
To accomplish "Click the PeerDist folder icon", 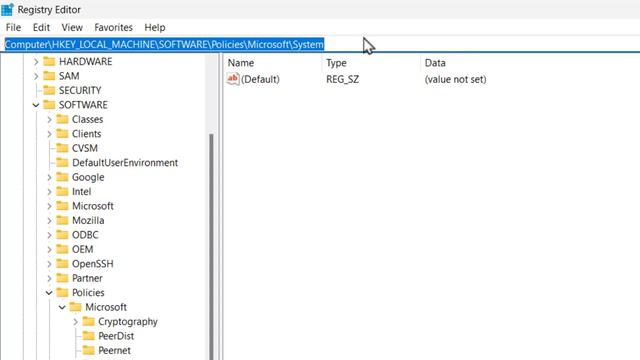I will click(x=89, y=336).
